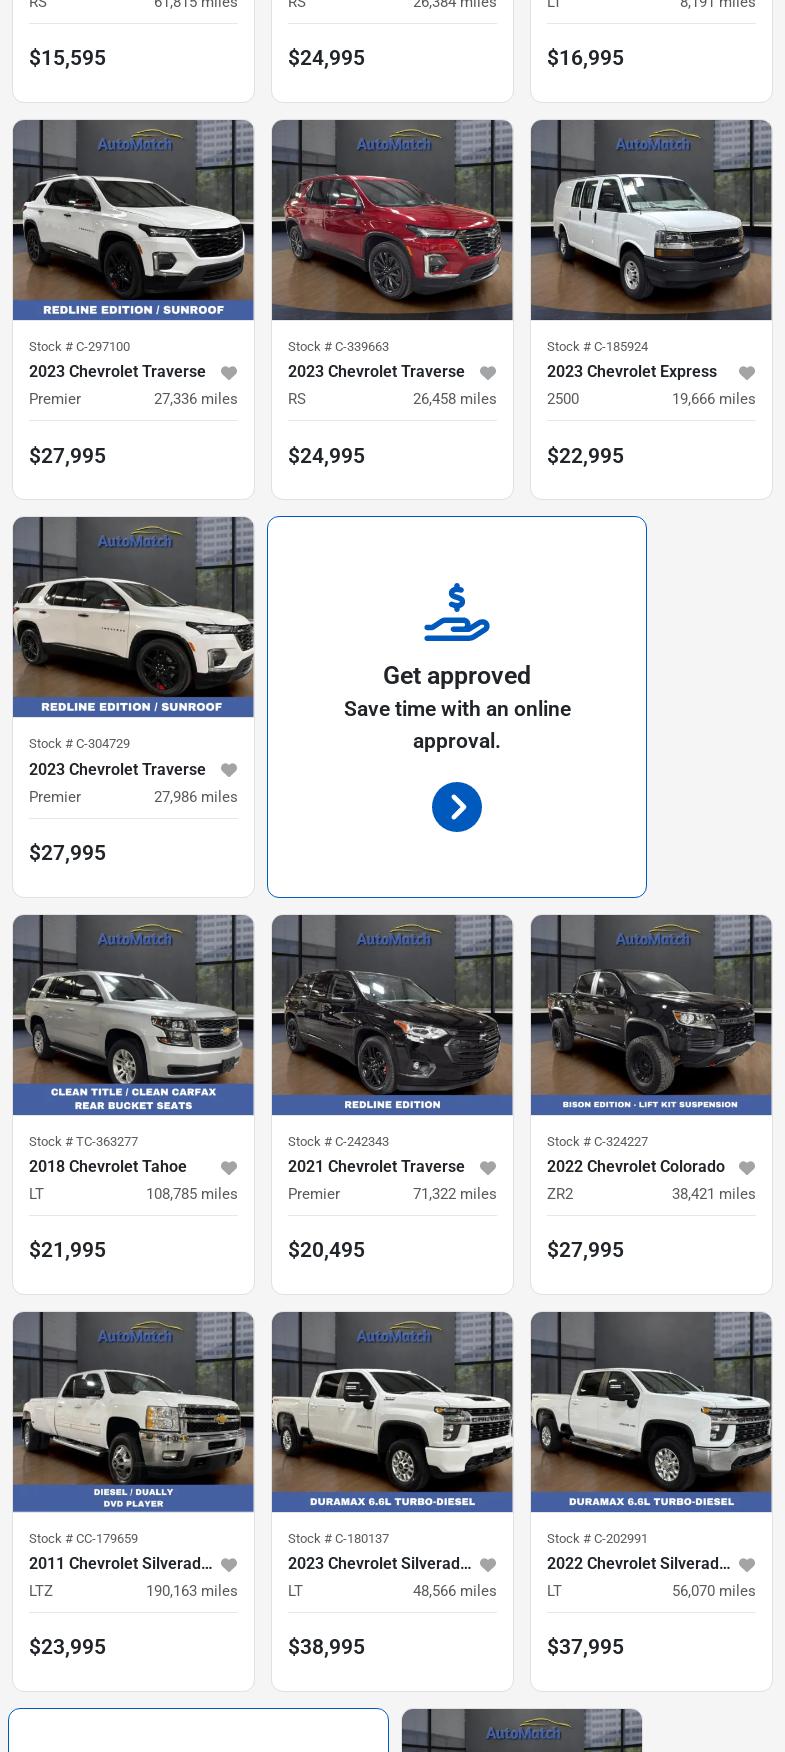Favorite the 2018 Chevrolet Tahoe listing
Image resolution: width=785 pixels, height=1752 pixels.
229,1168
